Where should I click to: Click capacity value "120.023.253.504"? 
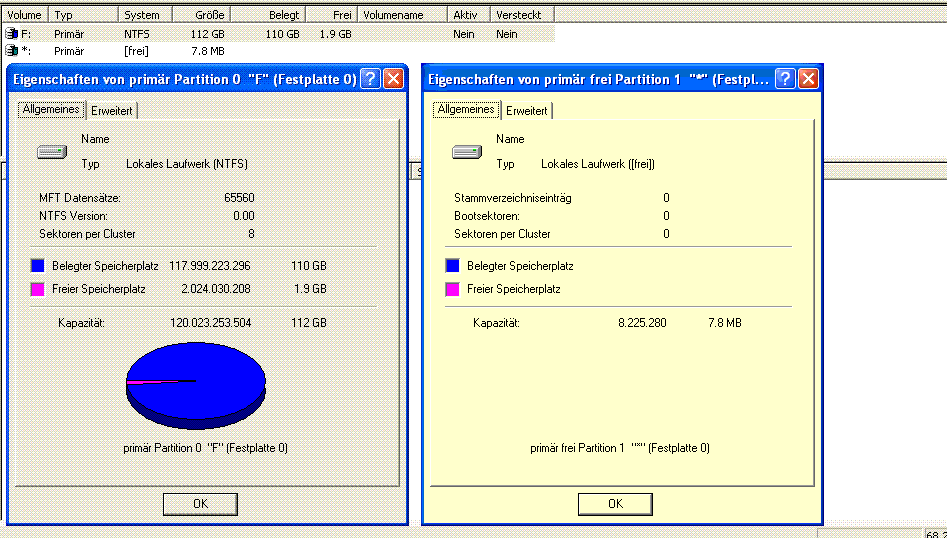pyautogui.click(x=211, y=323)
